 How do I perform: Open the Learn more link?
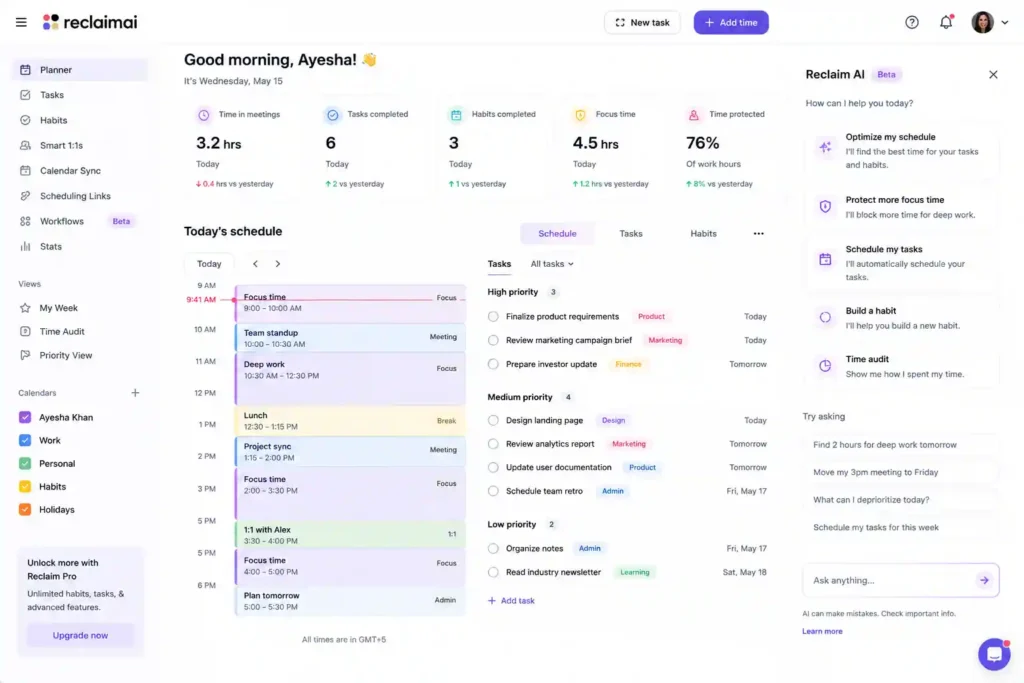pos(822,631)
